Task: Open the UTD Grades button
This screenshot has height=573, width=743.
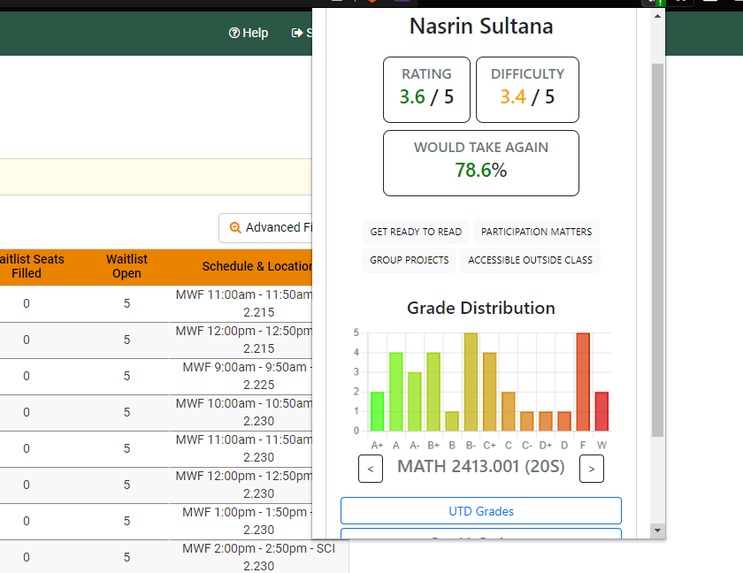Action: (481, 511)
